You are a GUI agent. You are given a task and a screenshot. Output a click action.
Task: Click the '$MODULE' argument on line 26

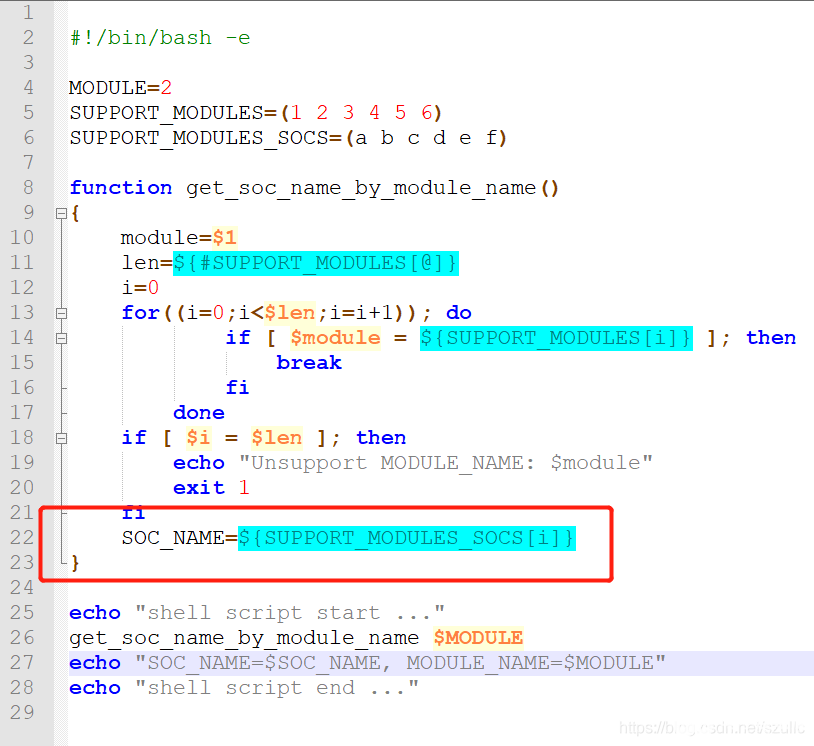[478, 638]
